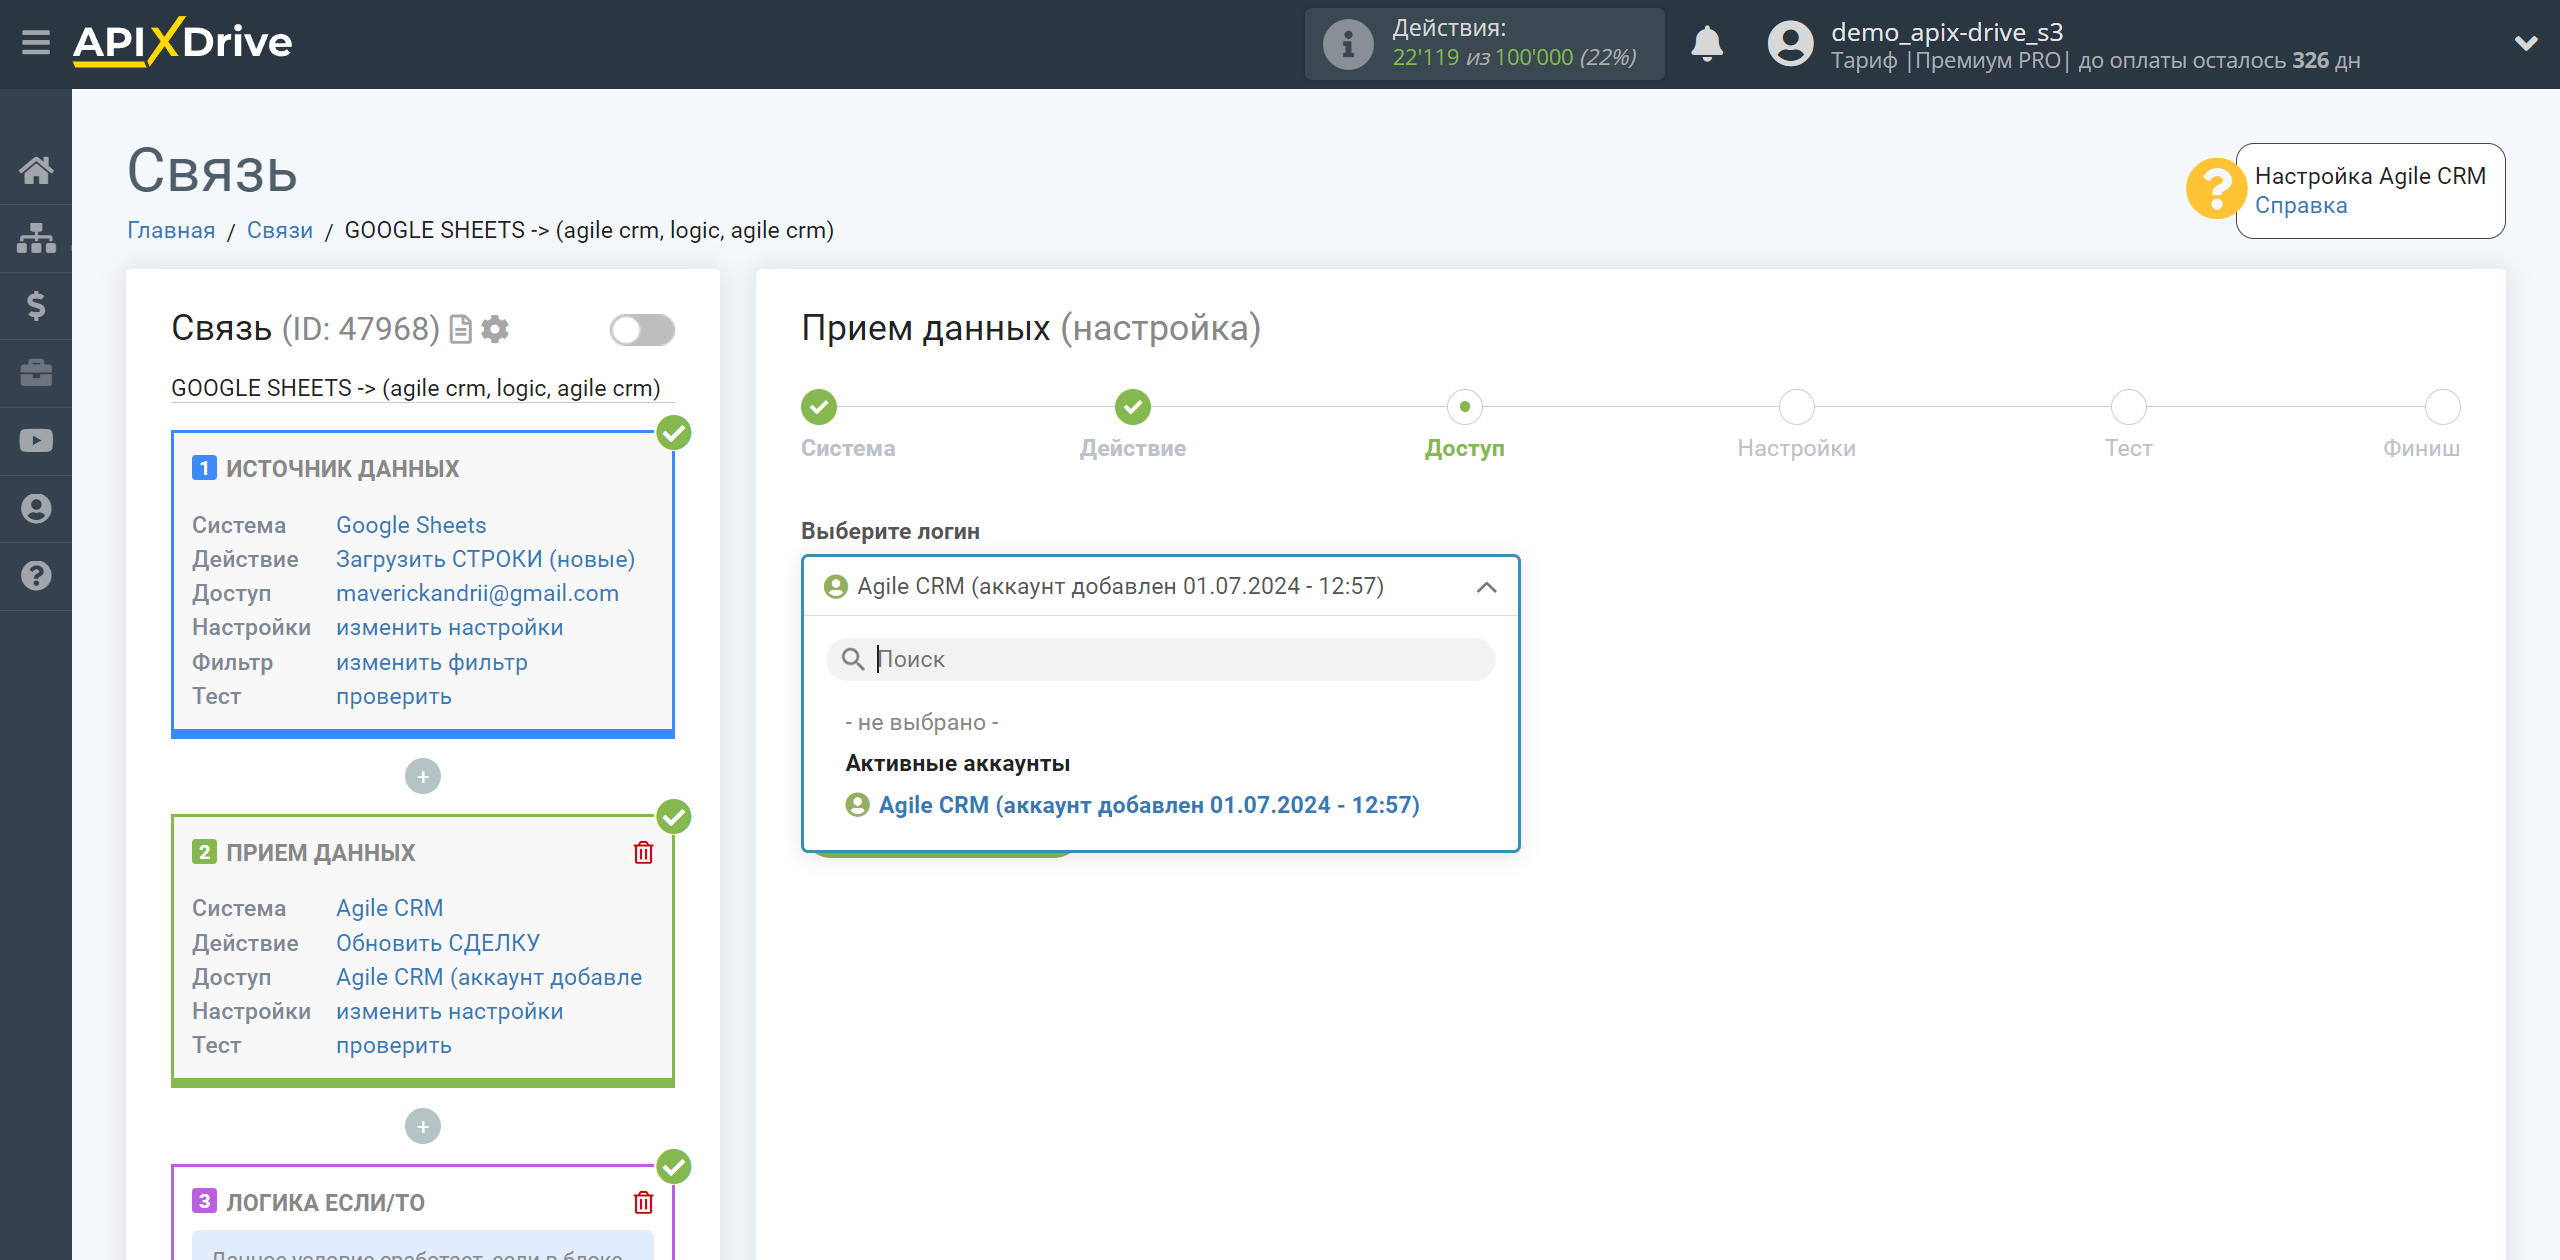
Task: Open Agile CRM account access link in block
Action: point(488,977)
